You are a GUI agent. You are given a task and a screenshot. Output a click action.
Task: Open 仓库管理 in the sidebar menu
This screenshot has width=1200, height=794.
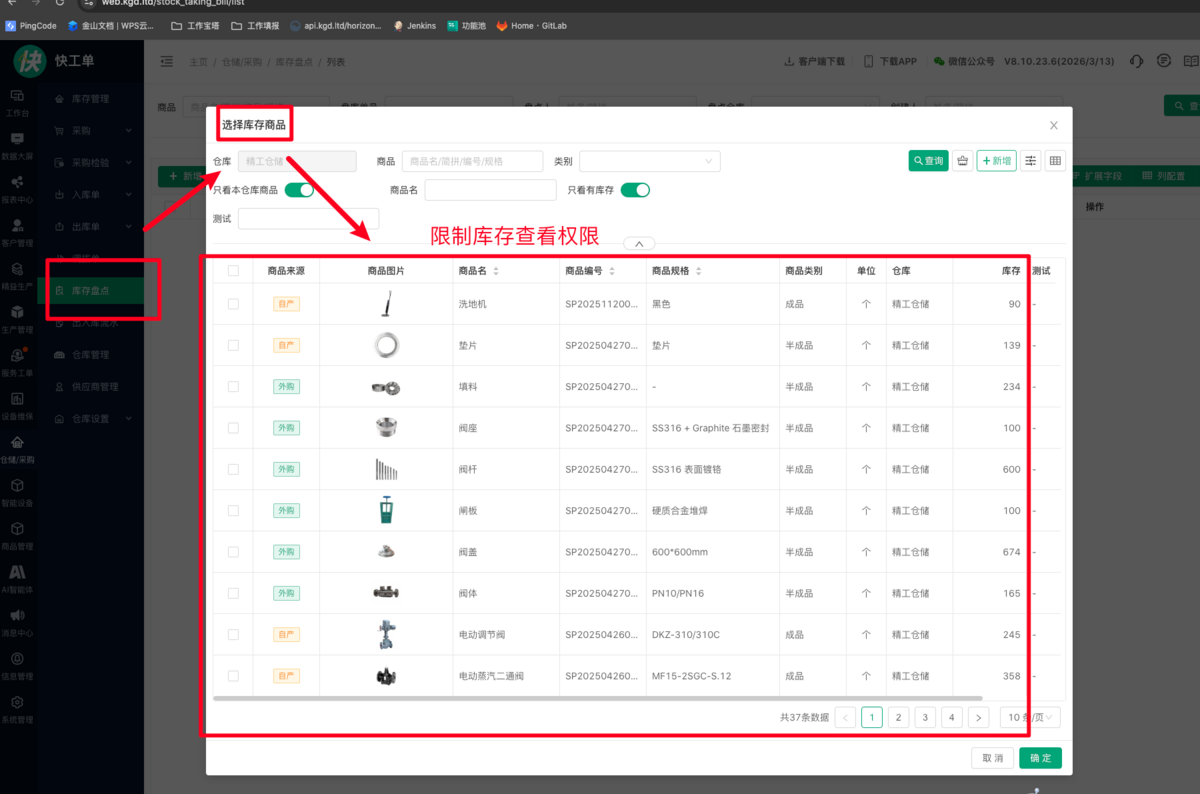91,355
